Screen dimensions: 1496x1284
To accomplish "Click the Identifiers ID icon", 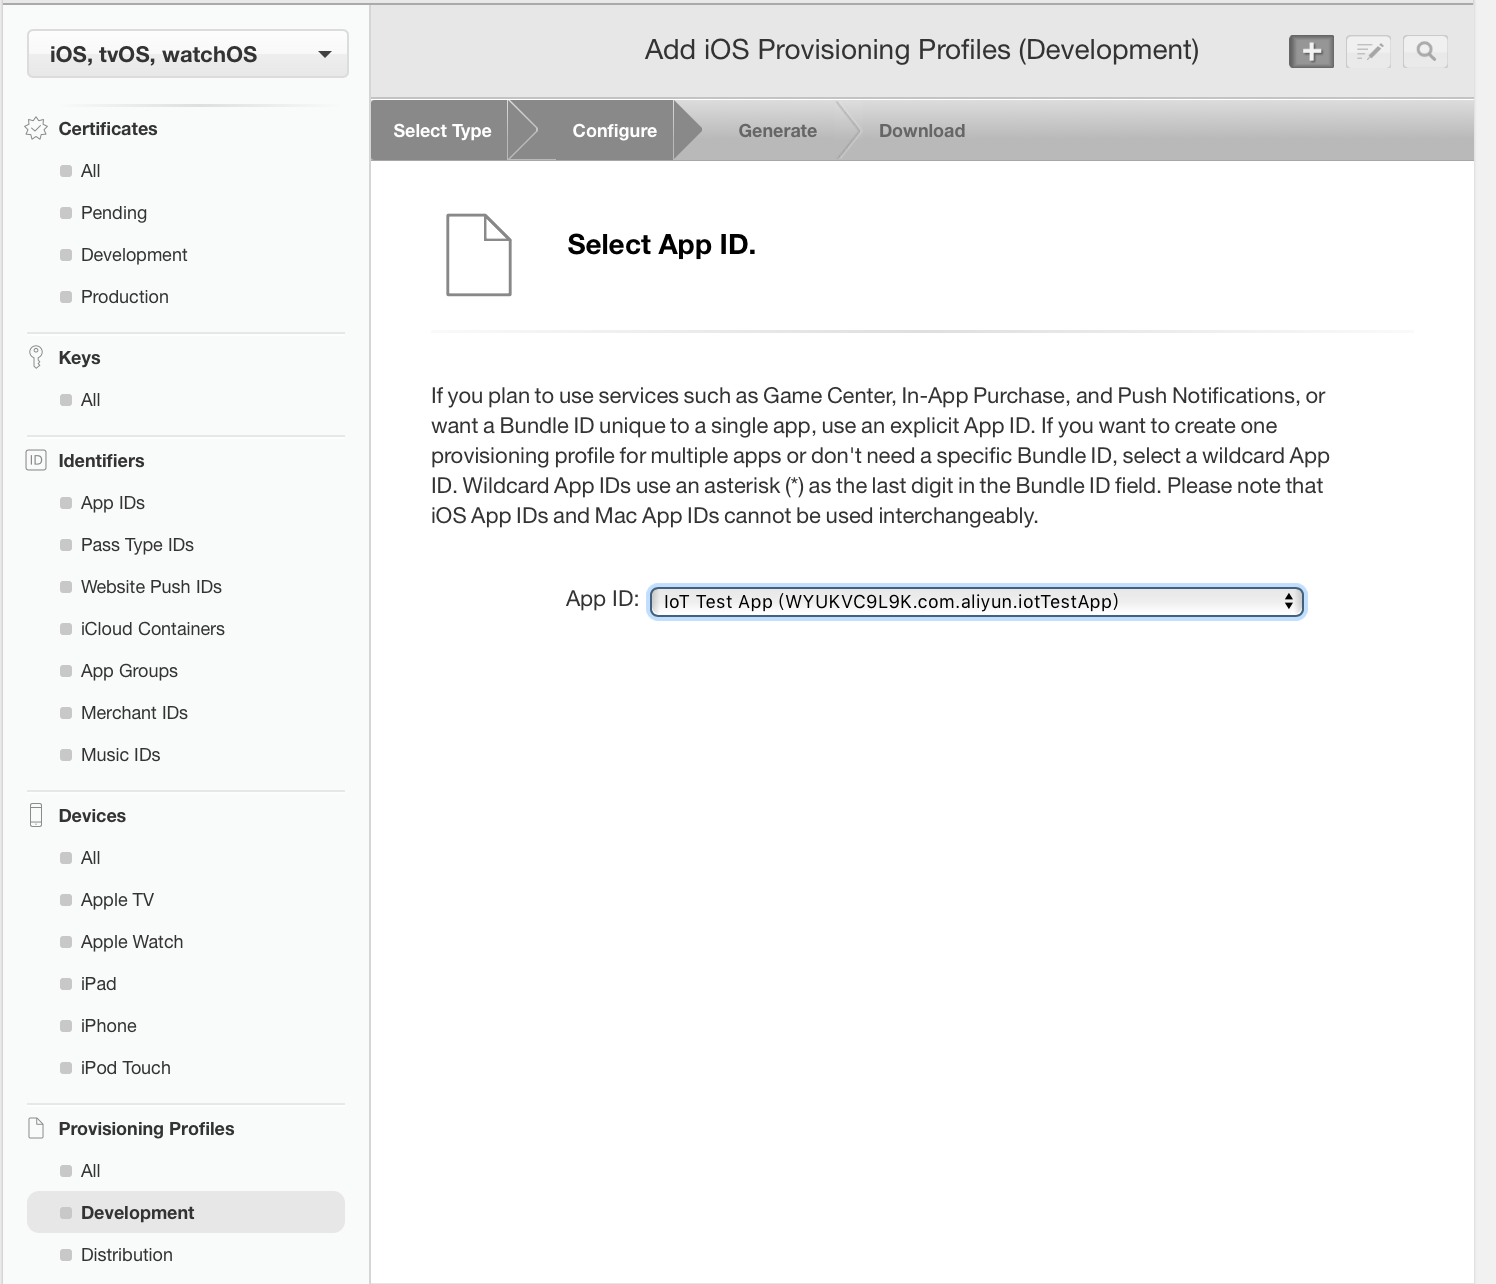I will click(36, 460).
